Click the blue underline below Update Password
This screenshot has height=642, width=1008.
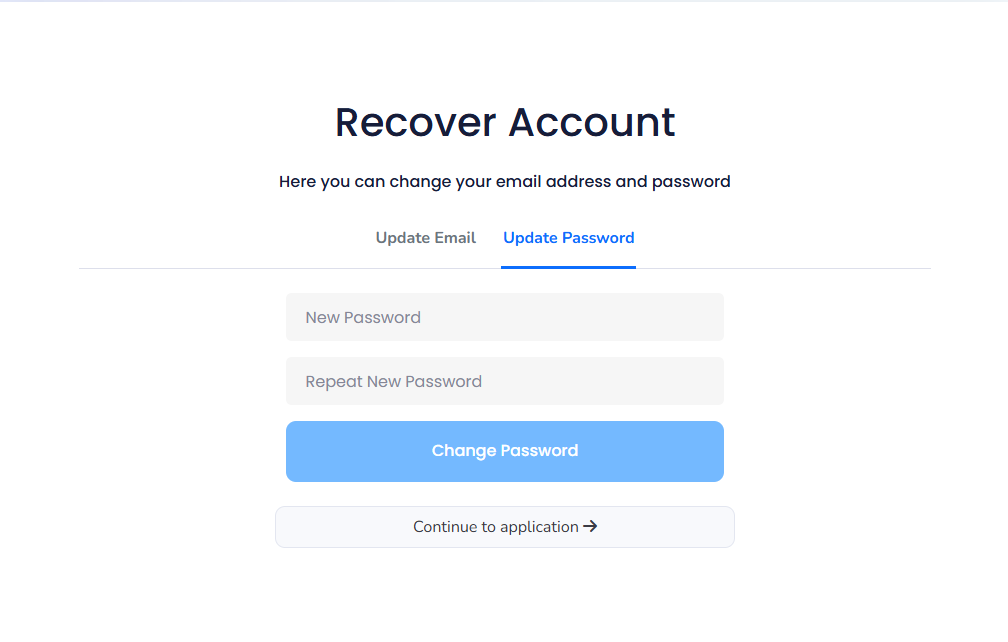568,267
